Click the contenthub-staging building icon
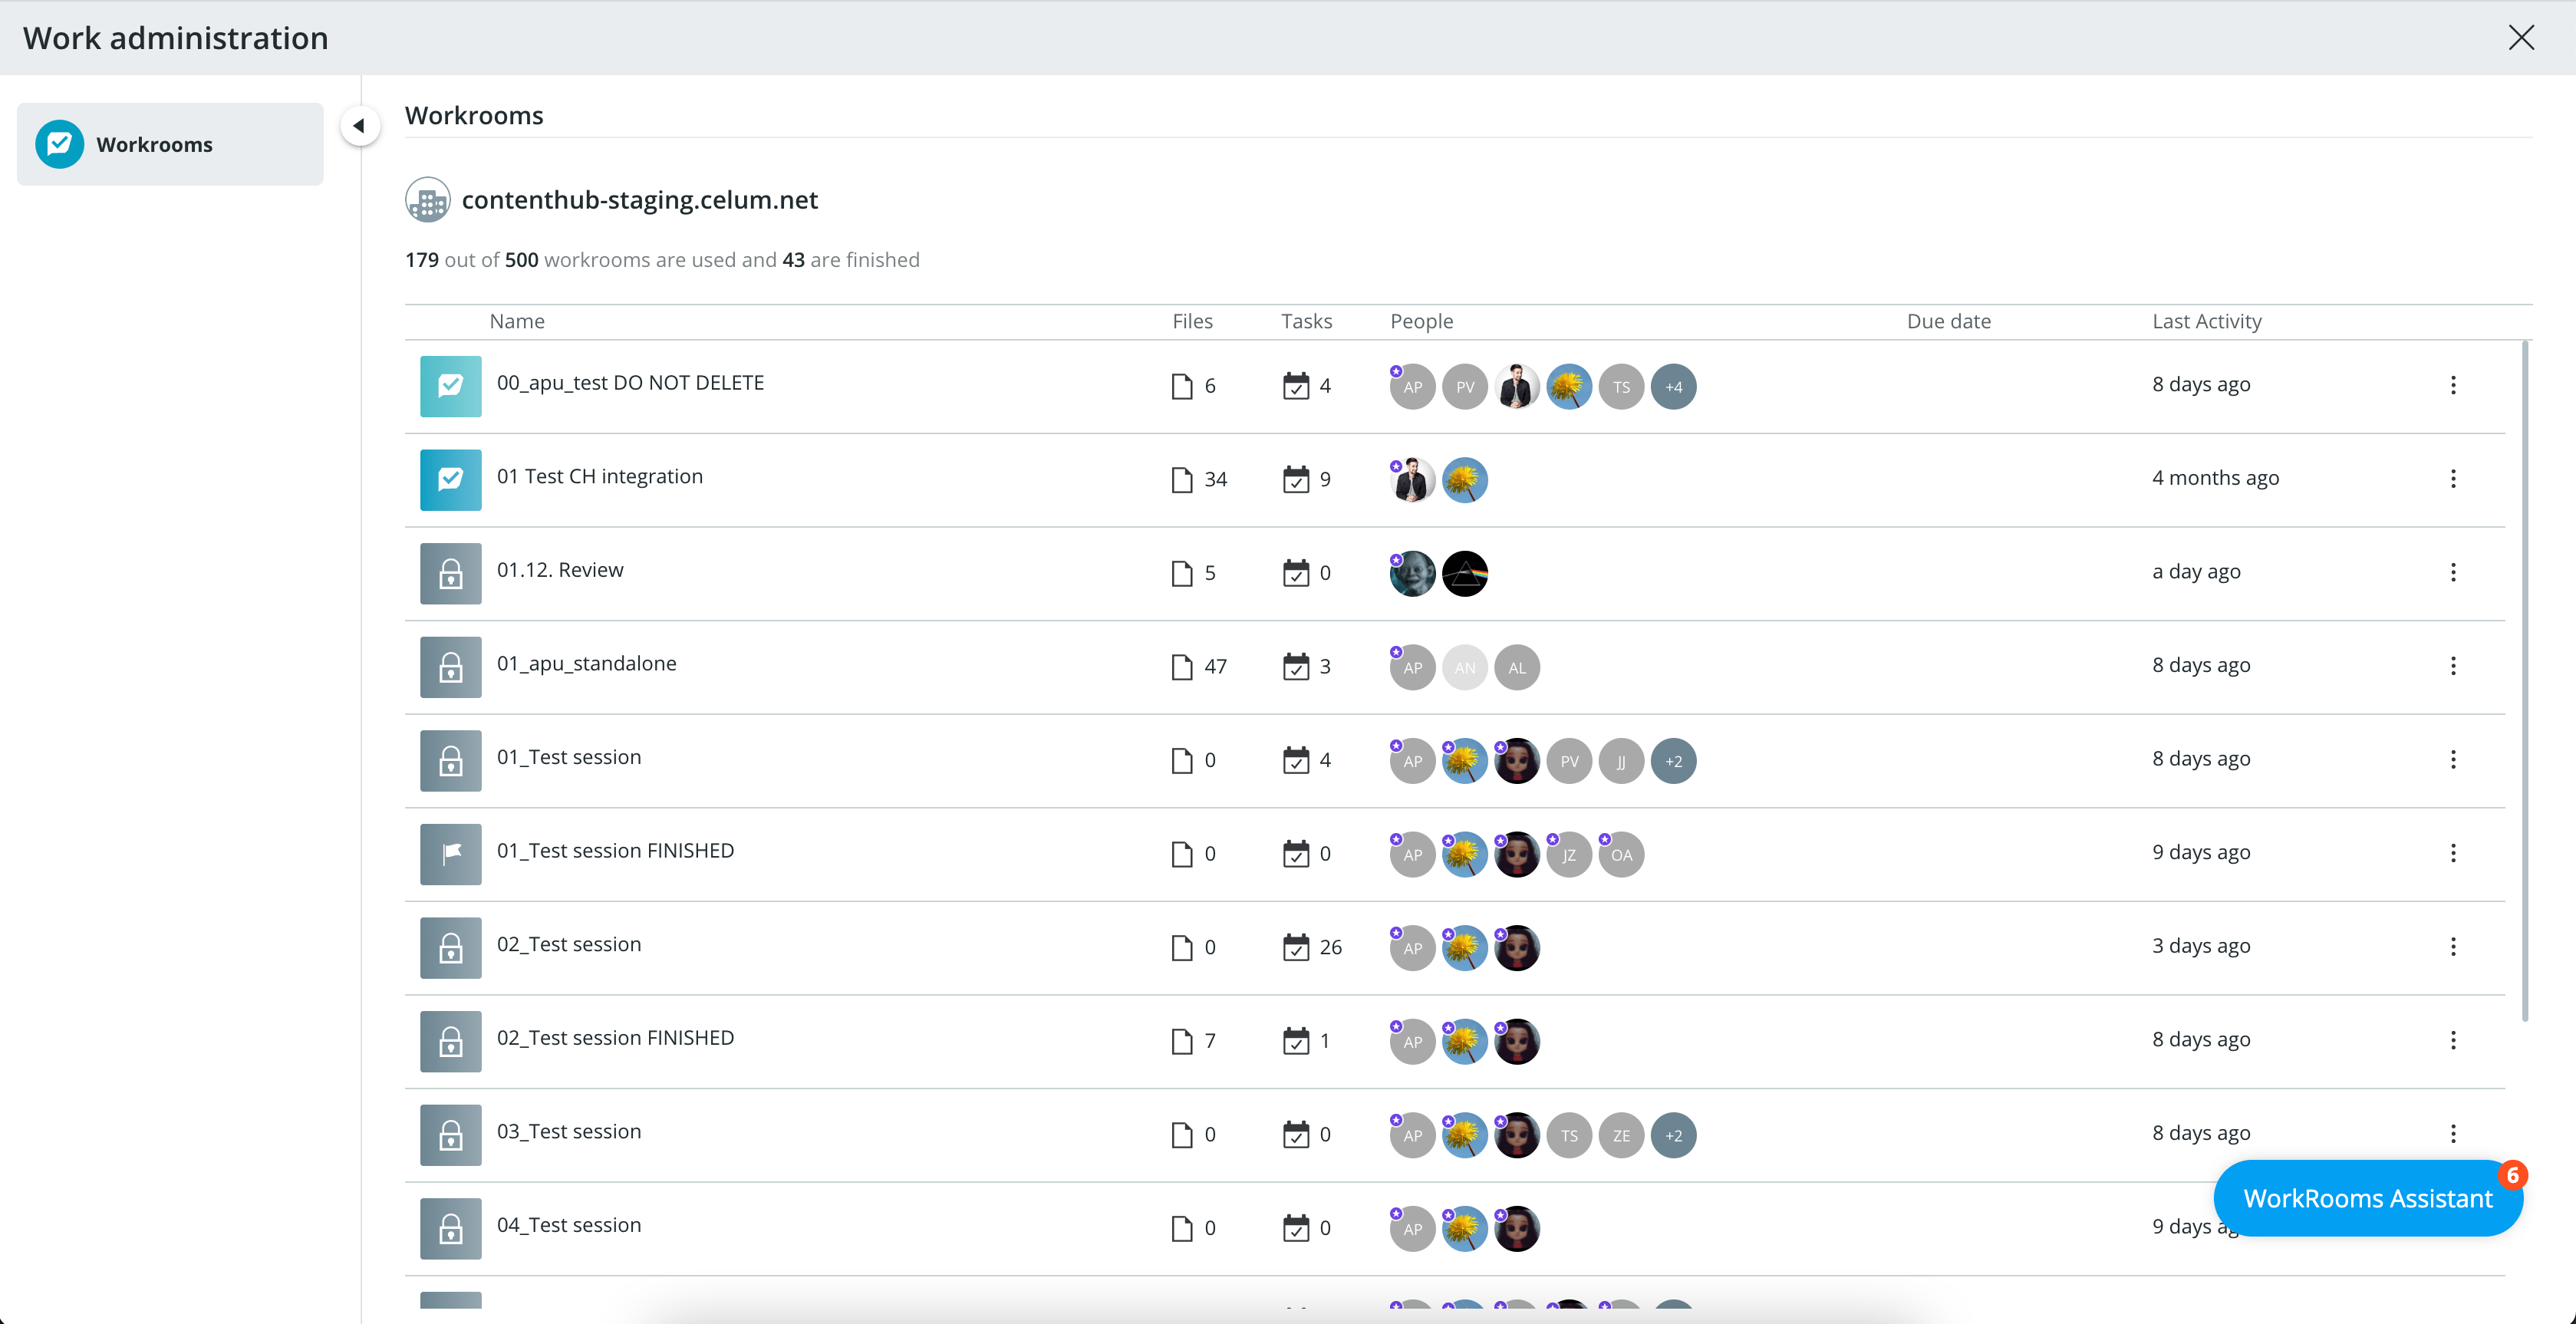The image size is (2576, 1324). point(428,200)
